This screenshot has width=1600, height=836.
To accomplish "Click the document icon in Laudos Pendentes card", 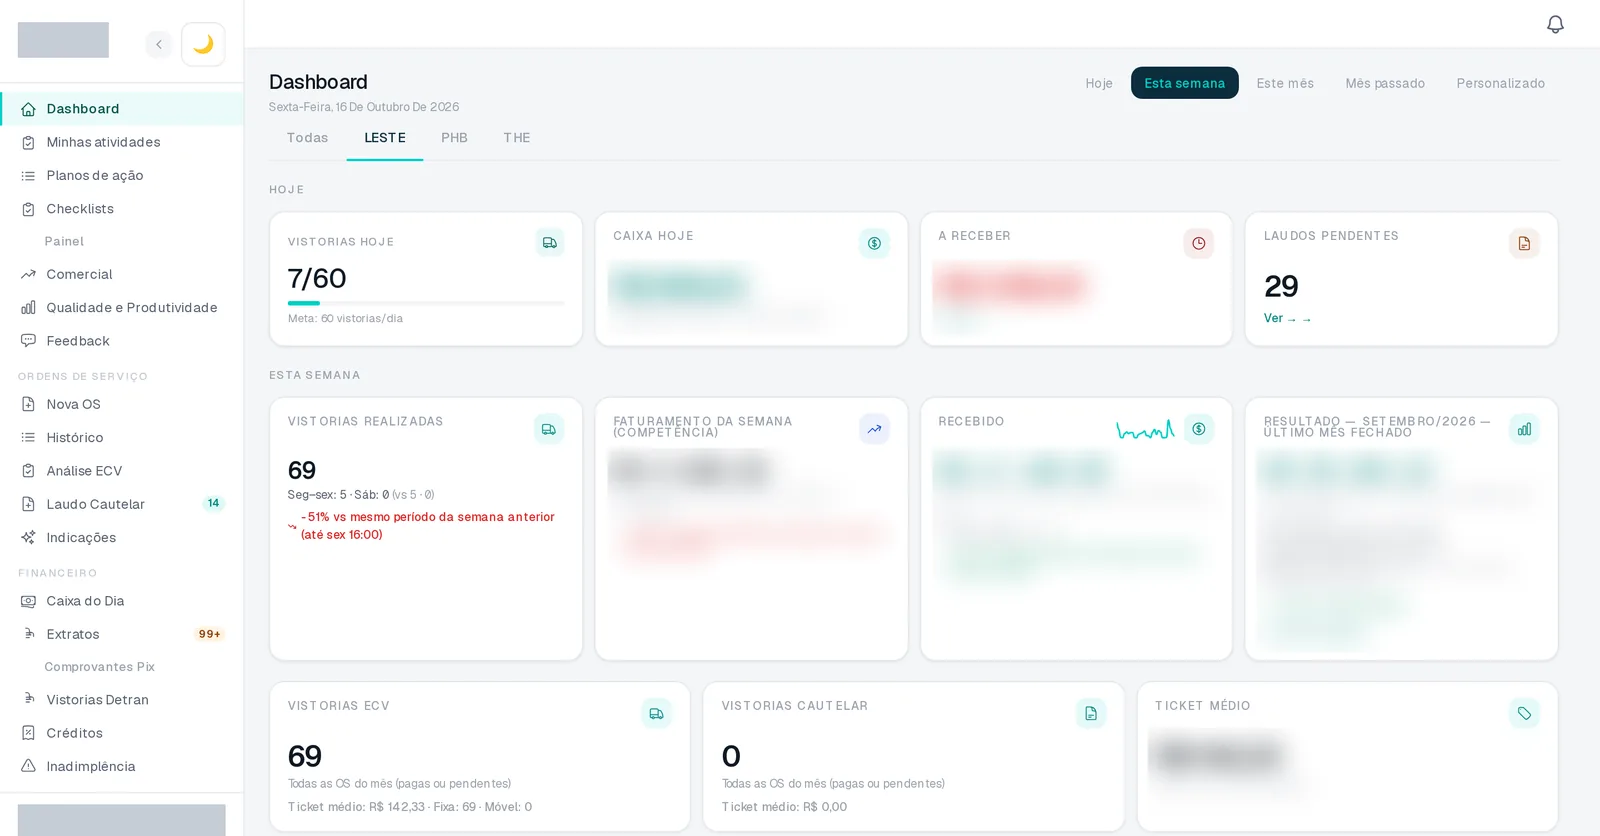I will [1524, 243].
